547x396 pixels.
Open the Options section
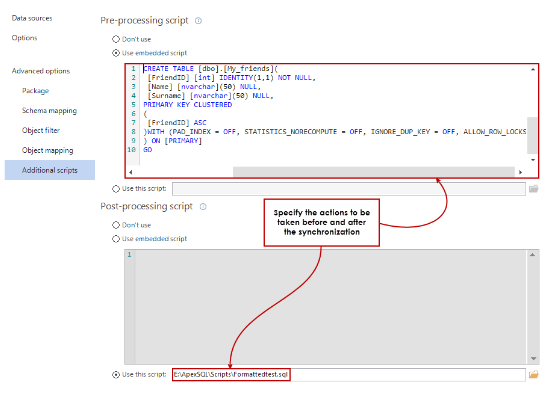24,38
